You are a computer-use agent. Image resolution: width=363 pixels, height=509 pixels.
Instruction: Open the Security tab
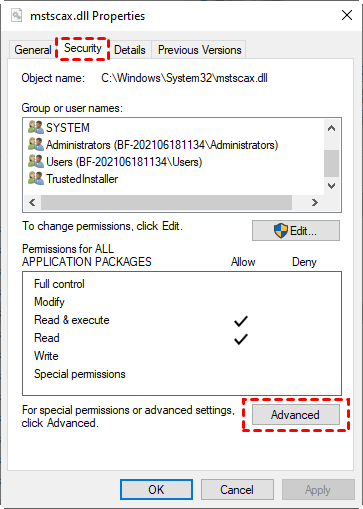pyautogui.click(x=83, y=48)
